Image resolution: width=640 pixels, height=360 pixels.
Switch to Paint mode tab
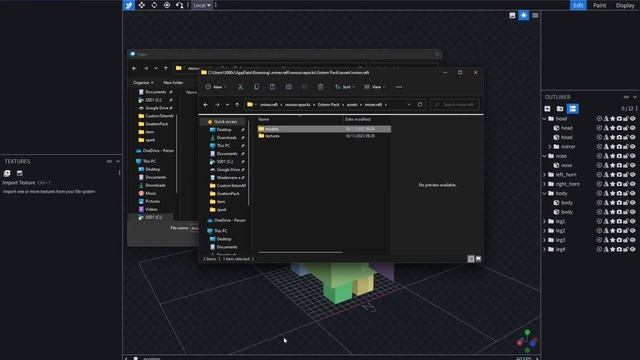pyautogui.click(x=599, y=5)
